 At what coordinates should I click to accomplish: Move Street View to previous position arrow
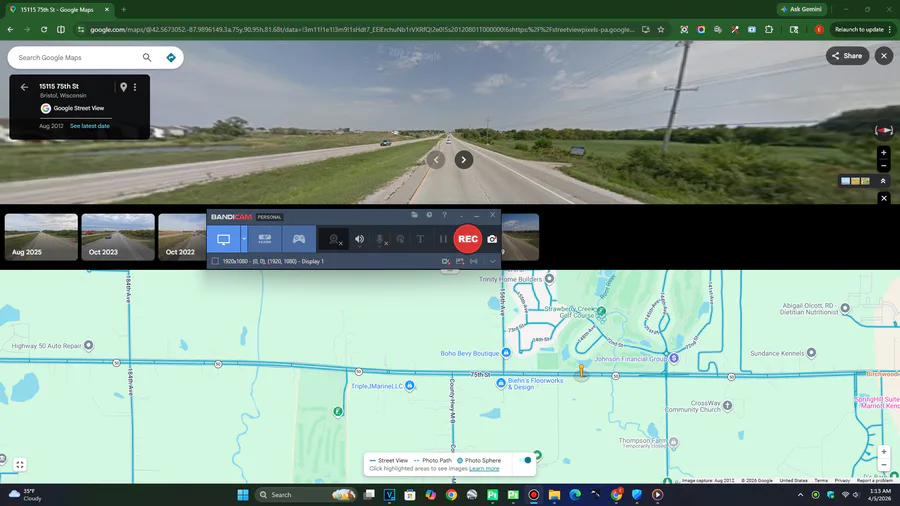[x=436, y=159]
